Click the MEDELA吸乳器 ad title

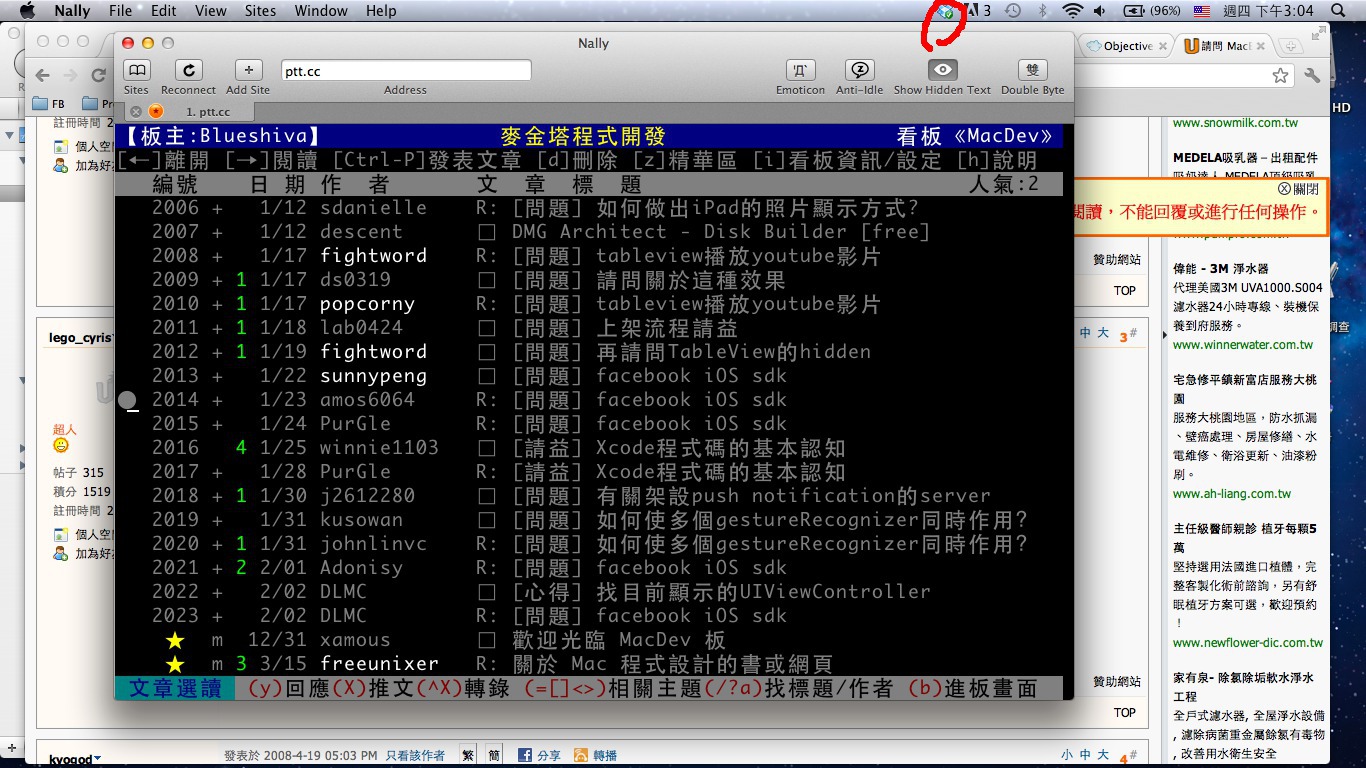point(1245,158)
